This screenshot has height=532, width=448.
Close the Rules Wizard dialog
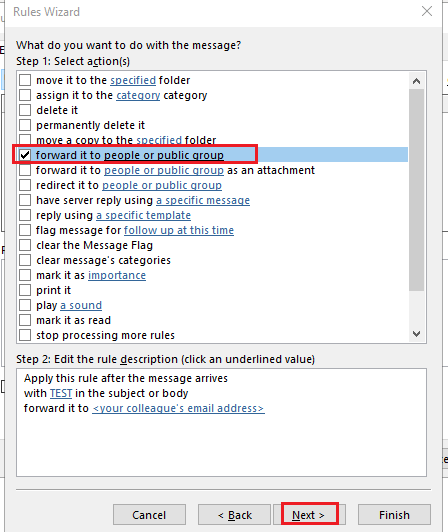427,11
